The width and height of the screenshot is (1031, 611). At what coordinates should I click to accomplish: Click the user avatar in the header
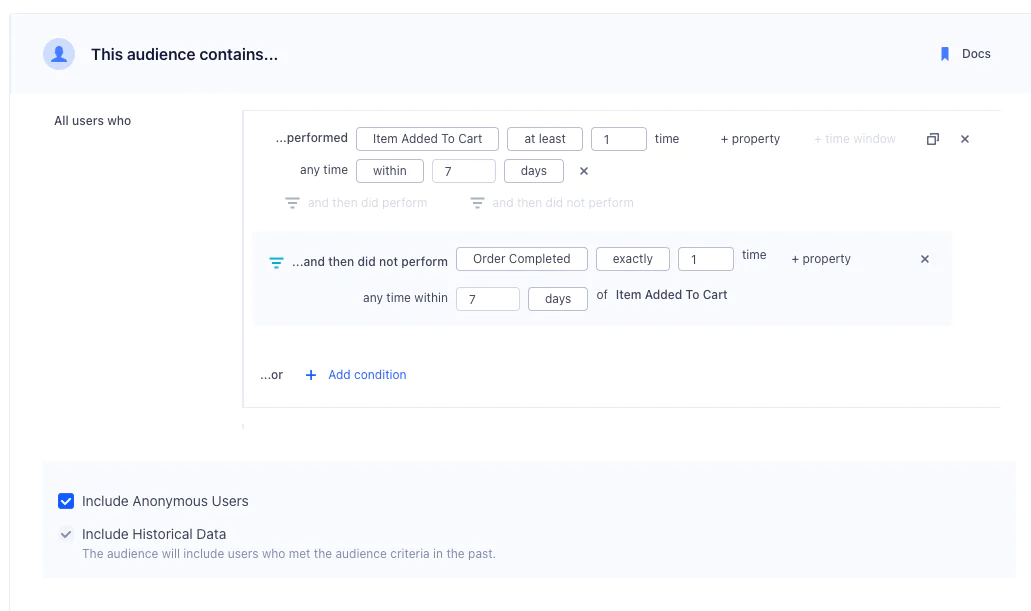click(x=58, y=54)
